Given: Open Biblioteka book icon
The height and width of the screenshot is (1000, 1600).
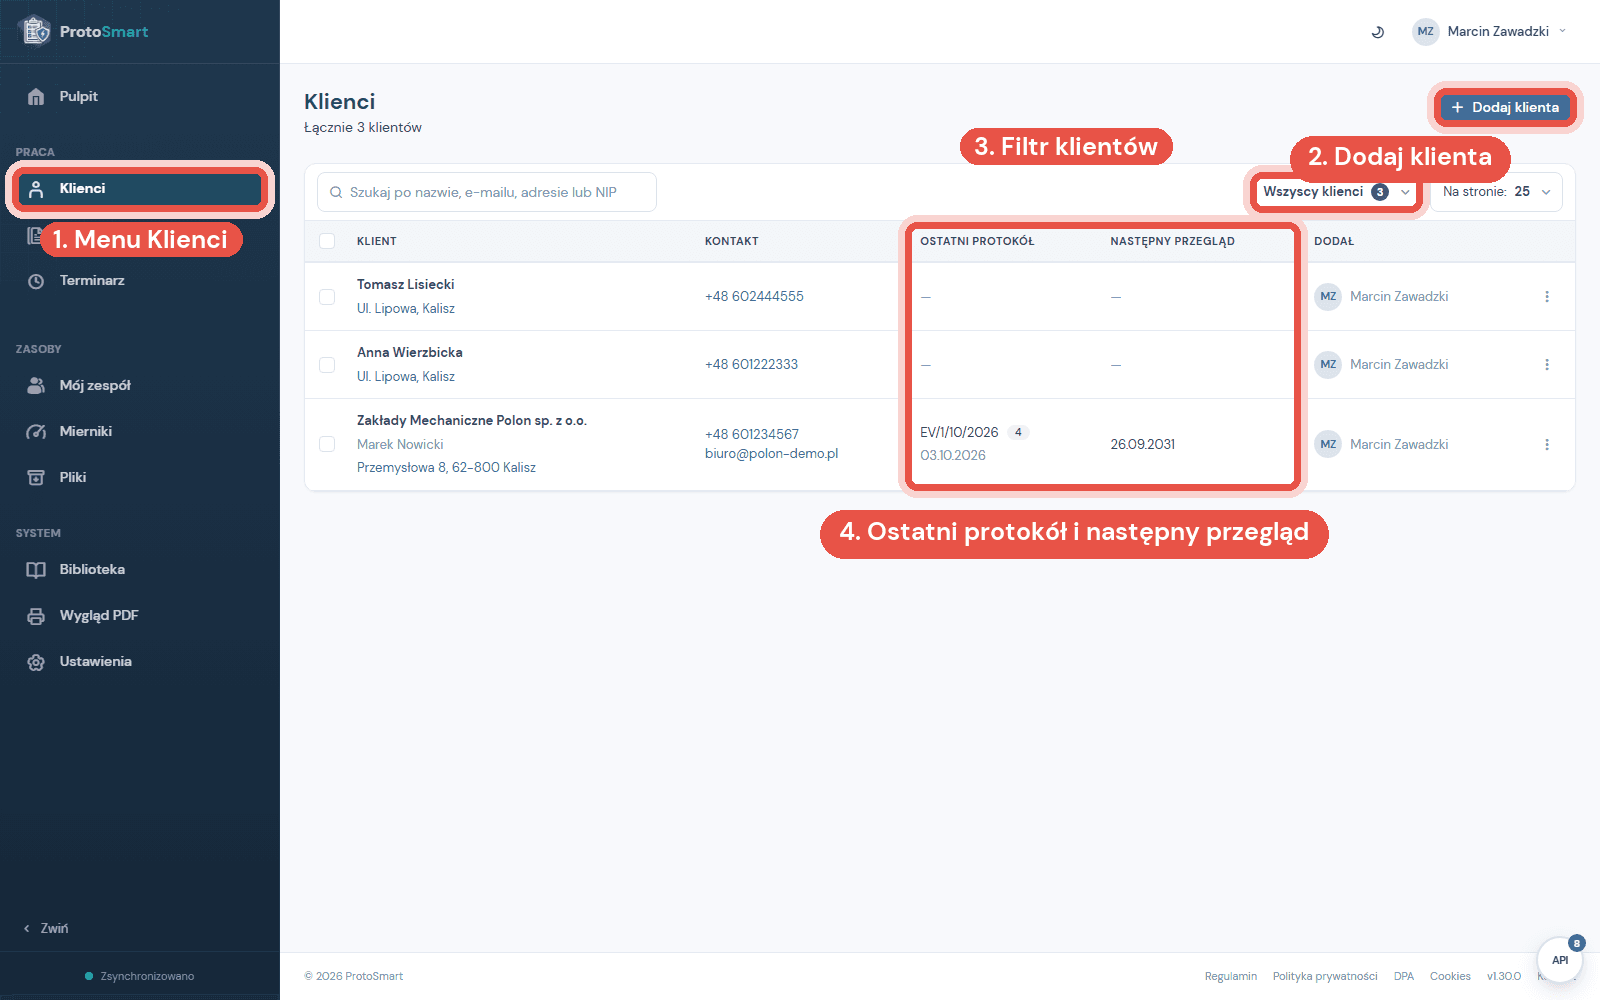Looking at the screenshot, I should tap(36, 570).
